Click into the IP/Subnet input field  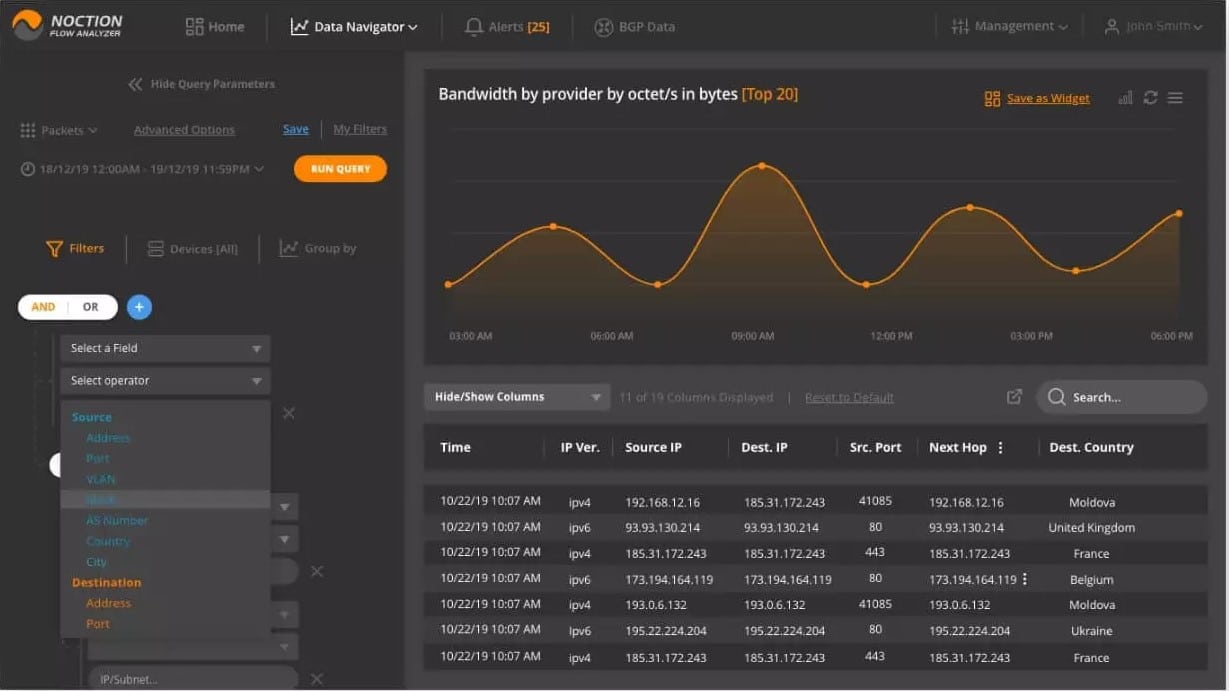[x=193, y=679]
